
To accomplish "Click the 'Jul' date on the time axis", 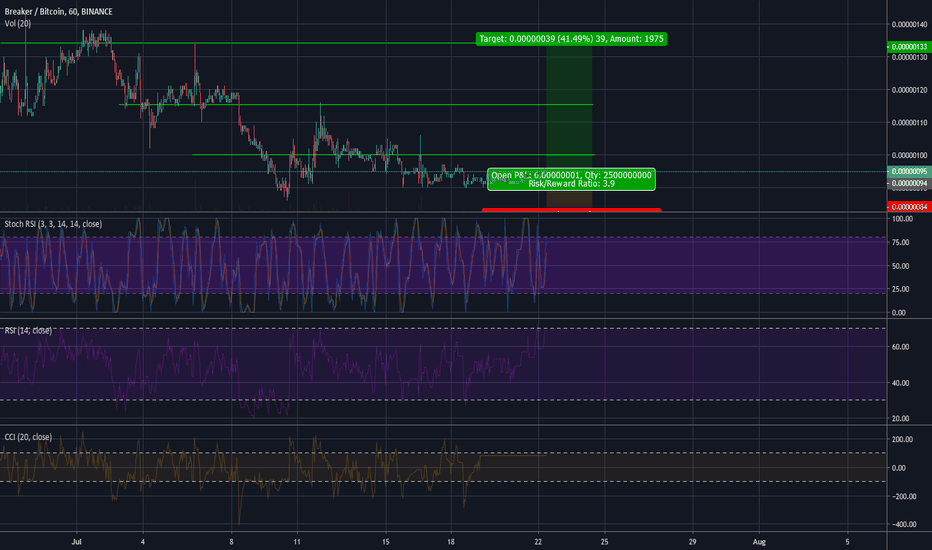I will coord(76,542).
